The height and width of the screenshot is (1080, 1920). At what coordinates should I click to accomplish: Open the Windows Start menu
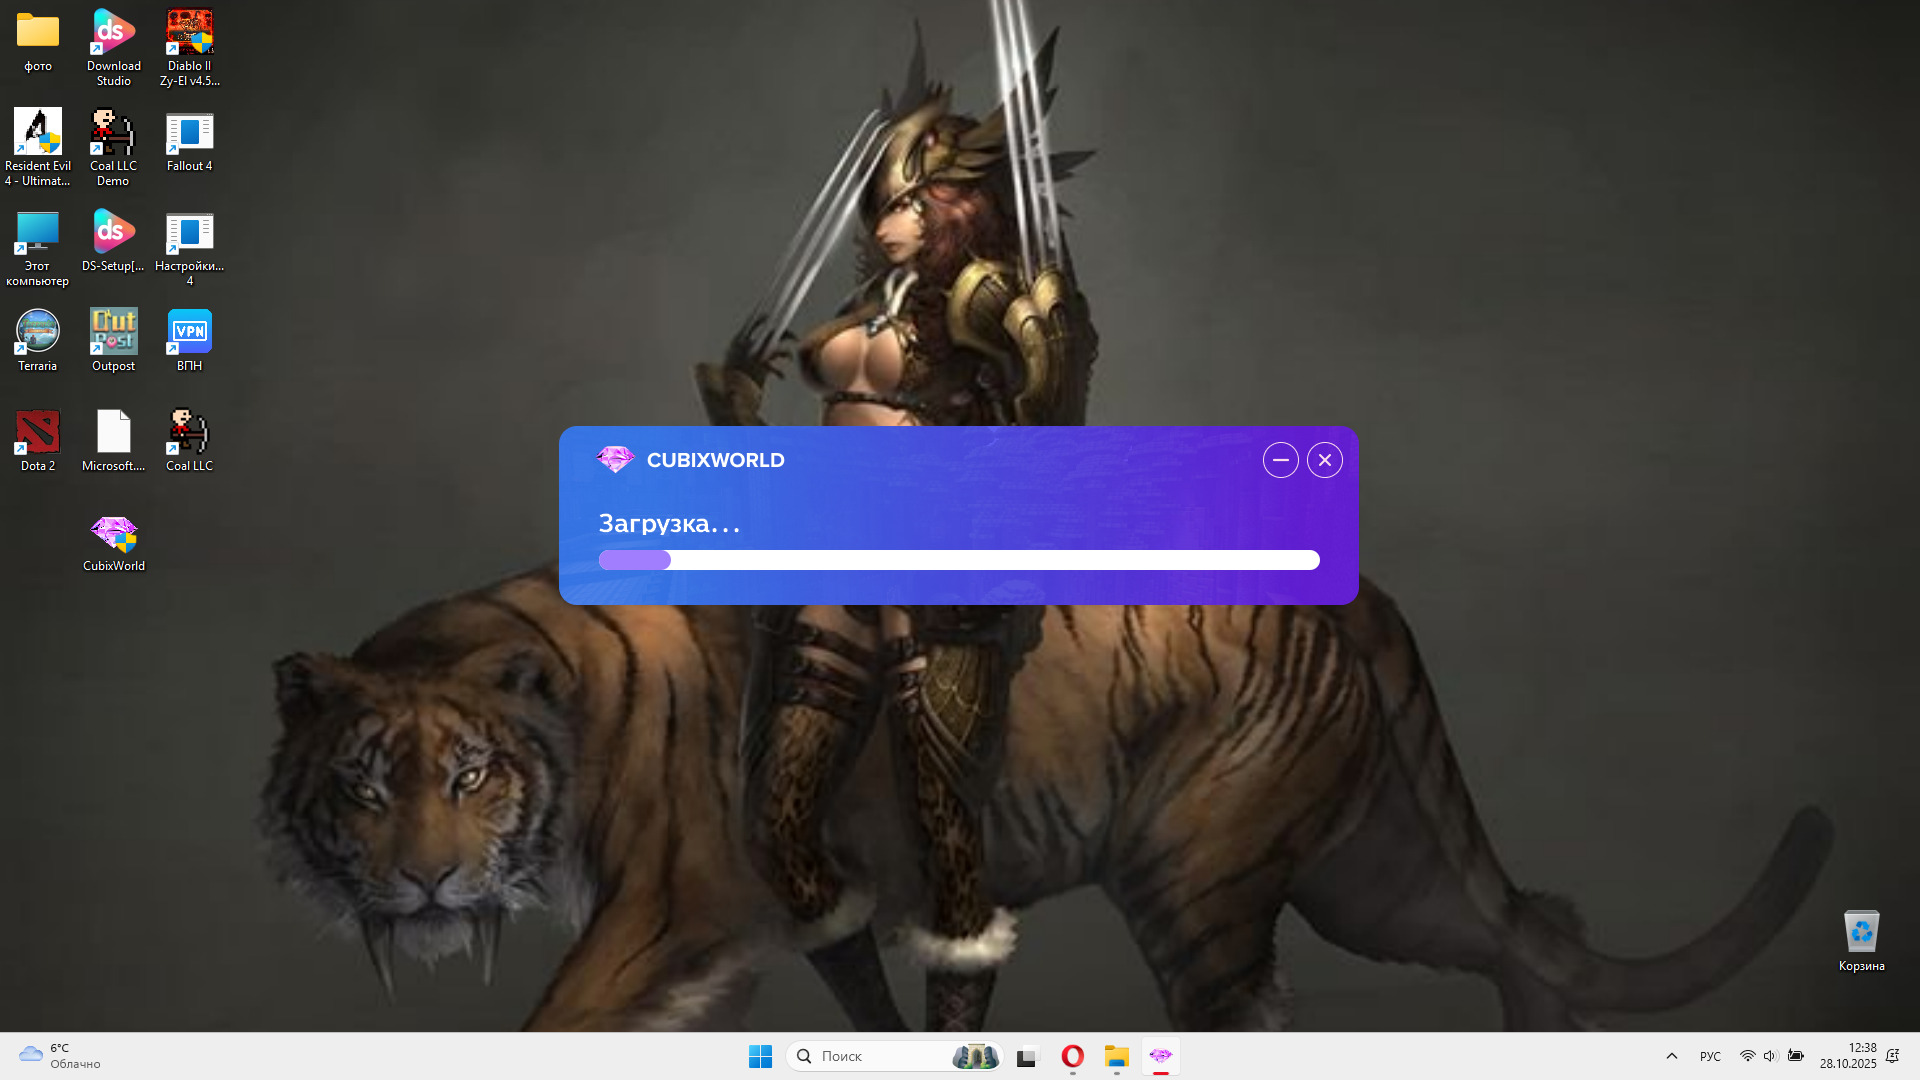point(760,1056)
